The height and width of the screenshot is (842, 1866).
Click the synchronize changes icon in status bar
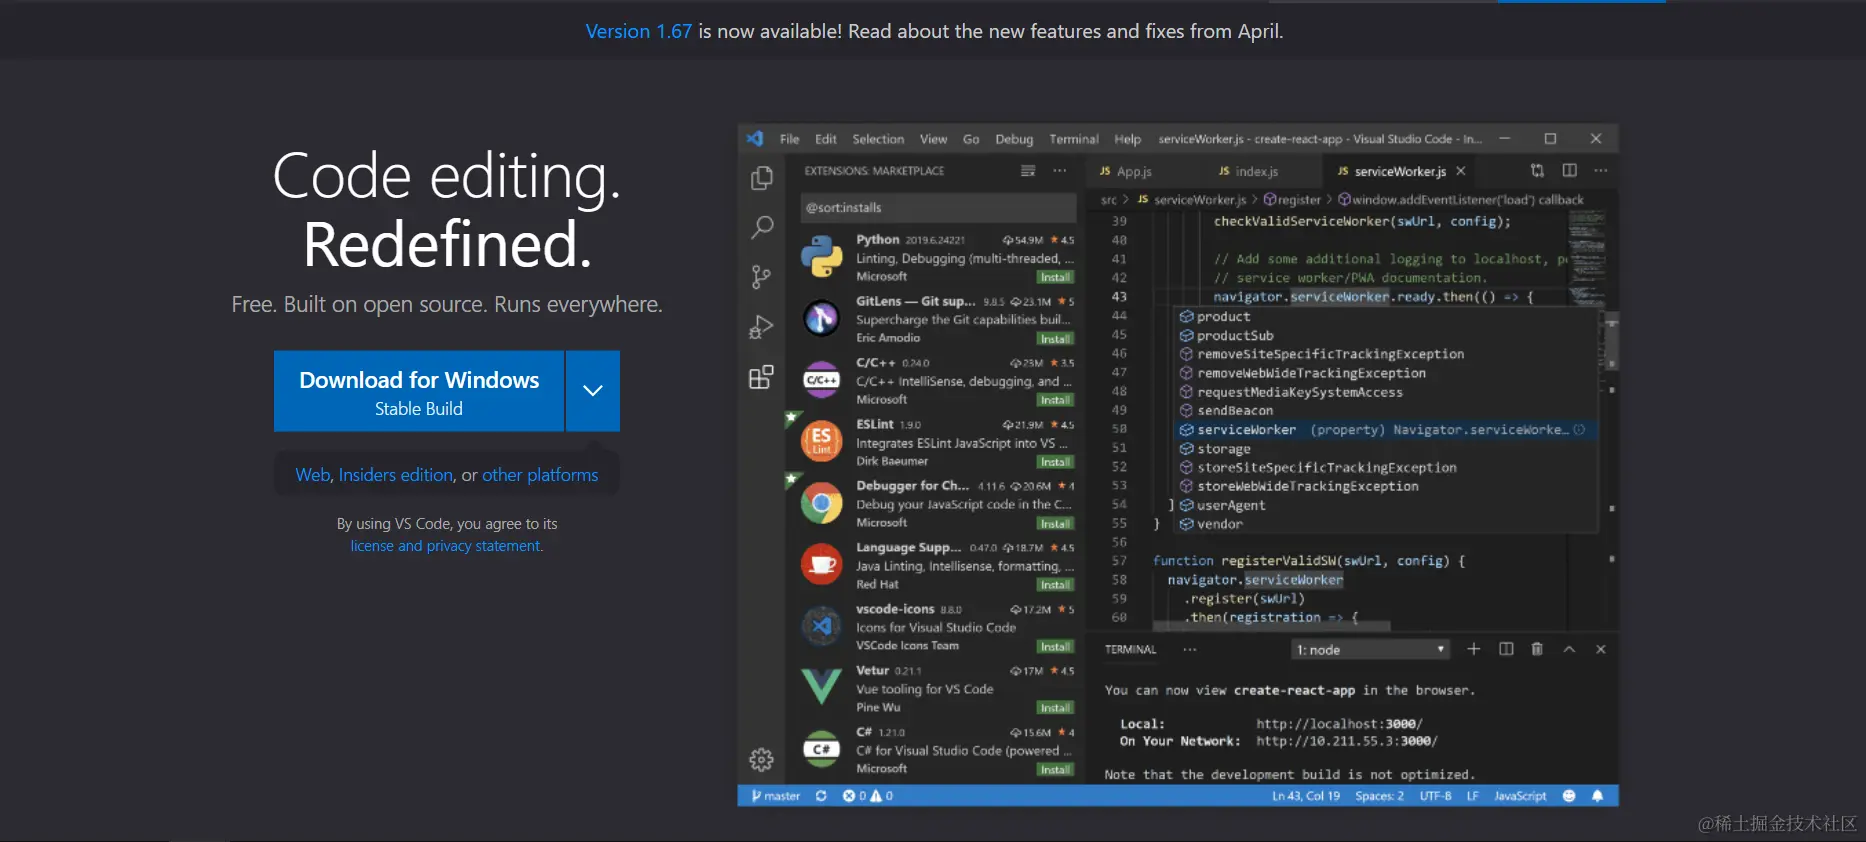click(x=821, y=796)
